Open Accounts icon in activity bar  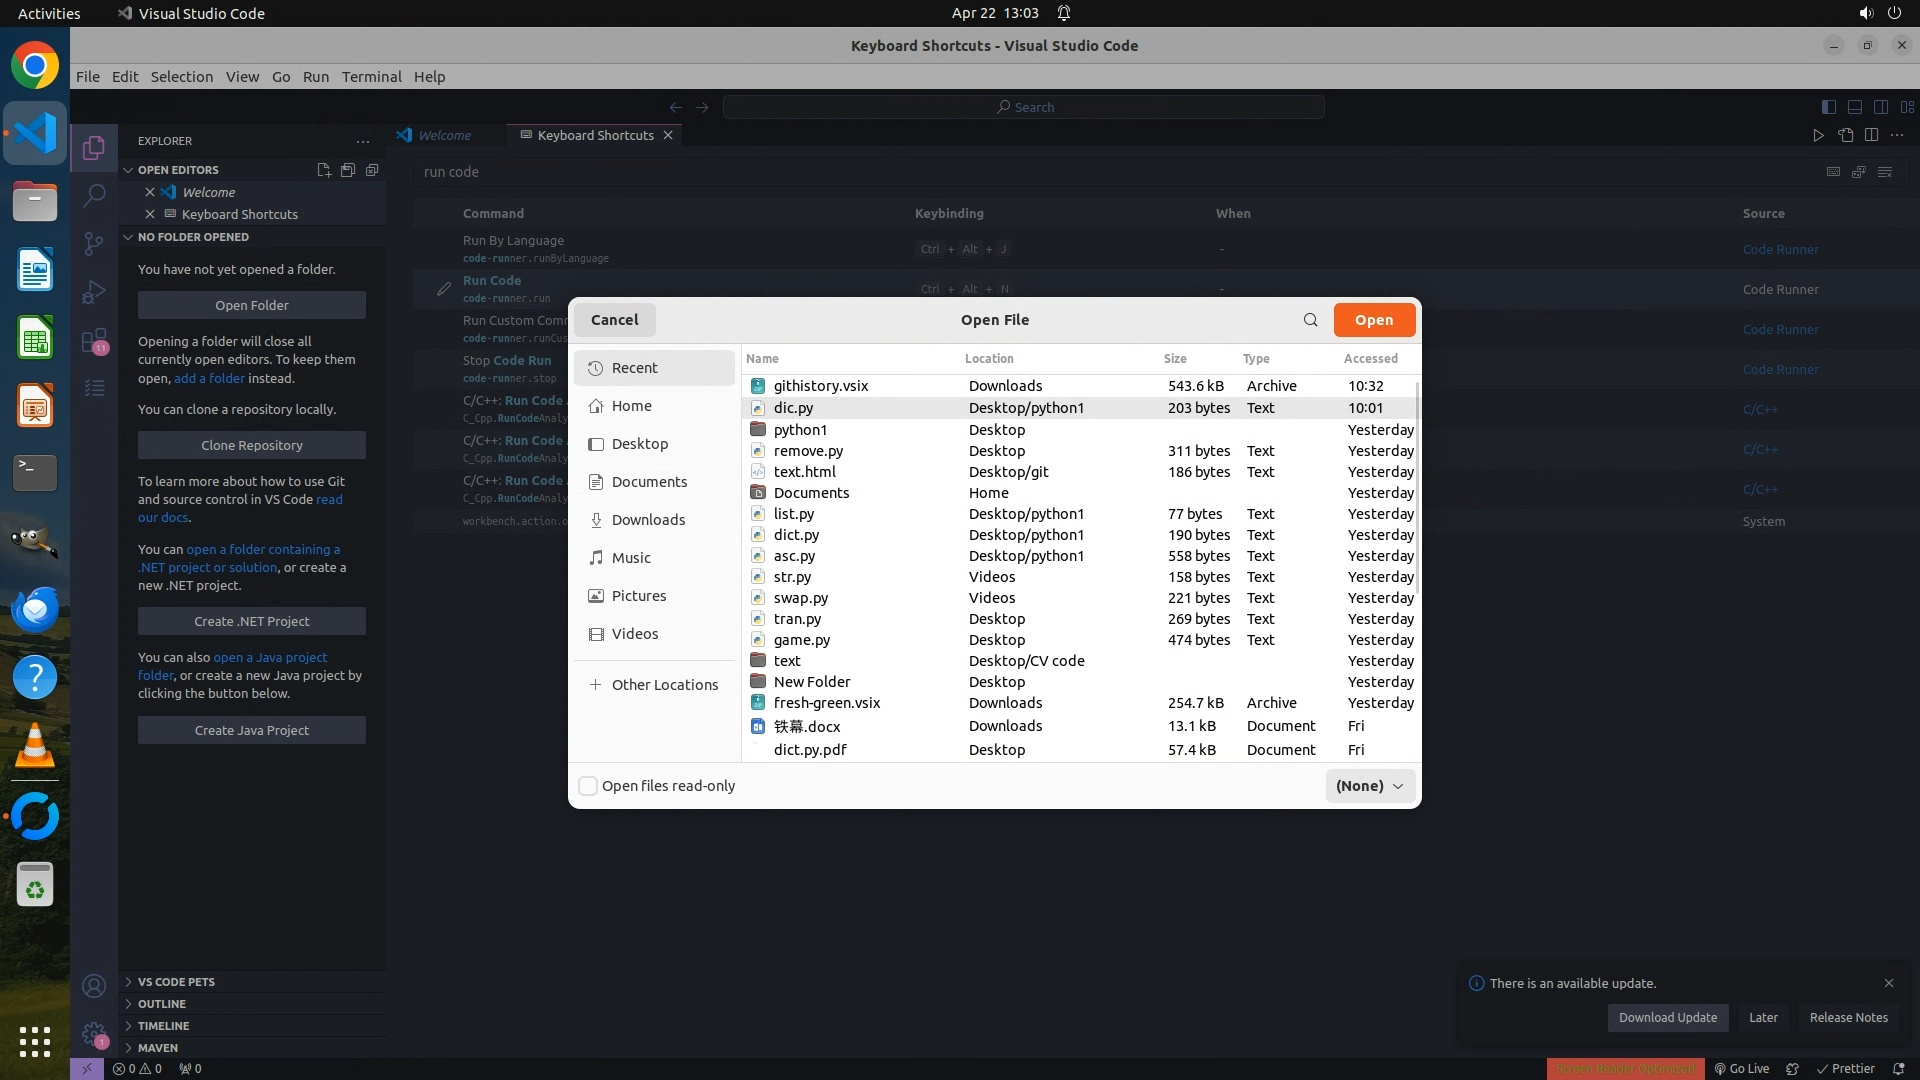point(94,986)
